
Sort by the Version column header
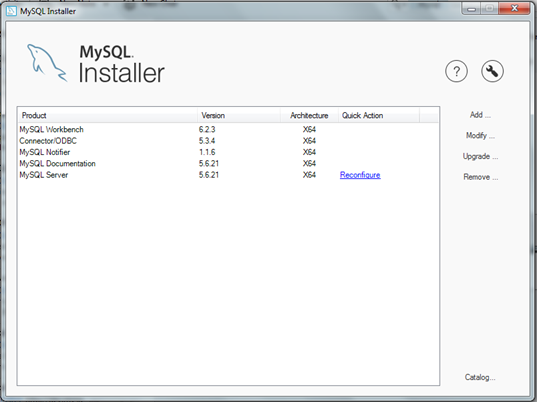[239, 115]
